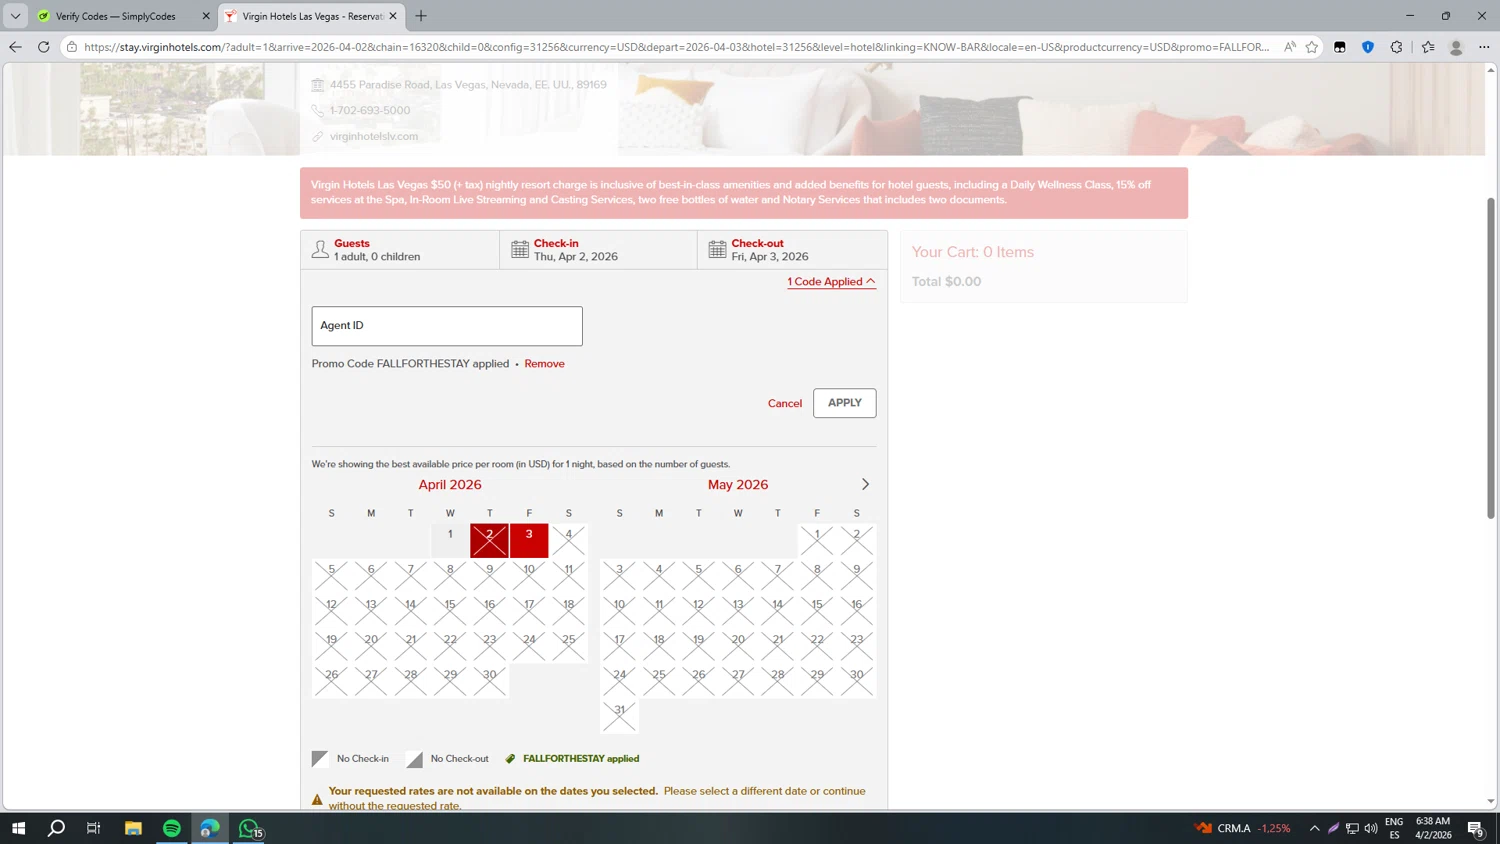The image size is (1500, 844).
Task: Click the No Check-out legend item
Action: pos(447,759)
